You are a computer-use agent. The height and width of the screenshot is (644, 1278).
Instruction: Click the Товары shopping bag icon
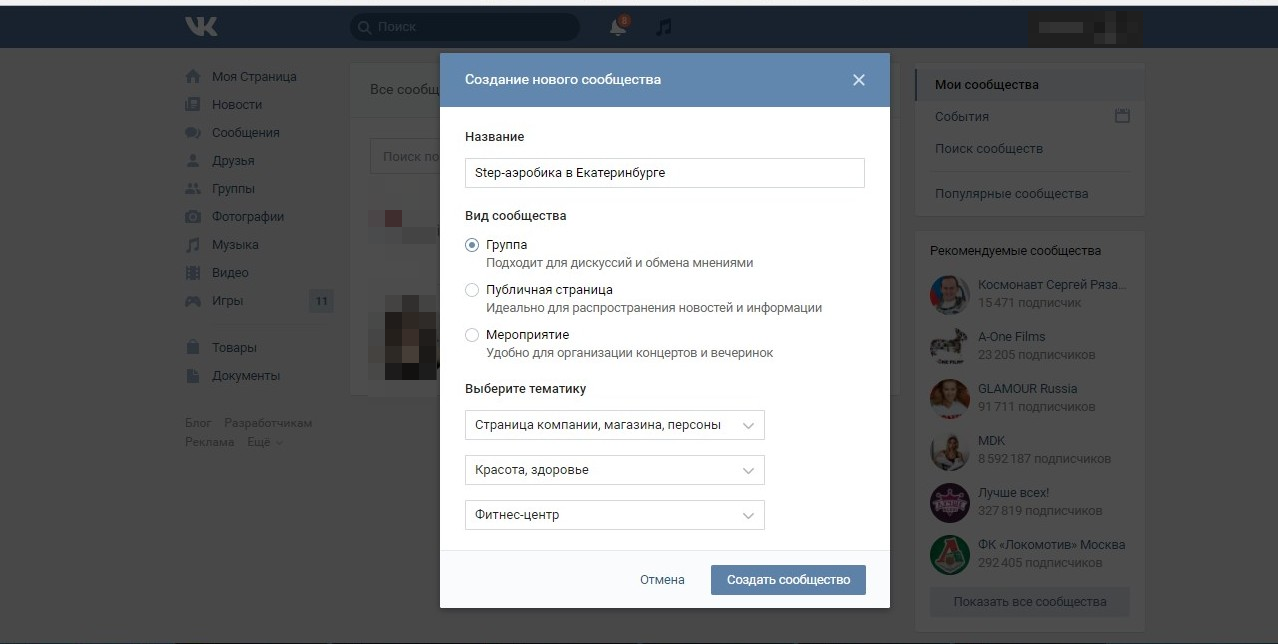pos(193,348)
